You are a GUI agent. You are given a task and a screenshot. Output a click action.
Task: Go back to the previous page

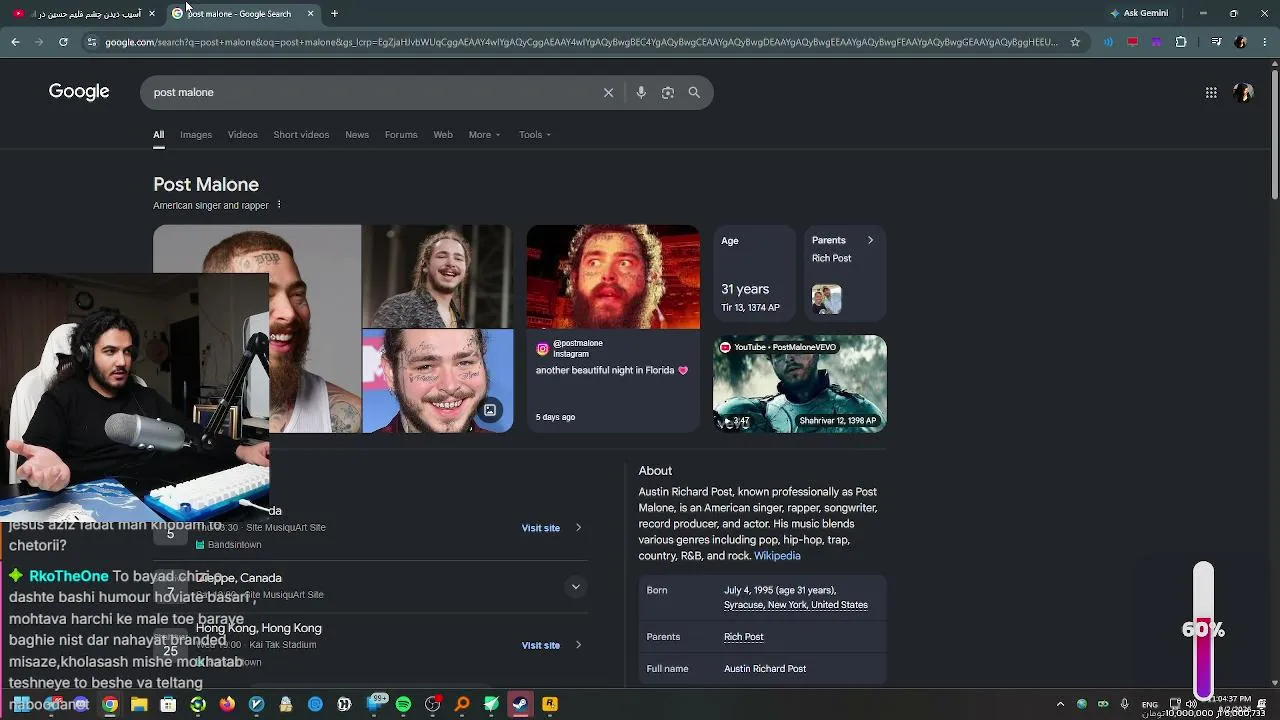pyautogui.click(x=15, y=42)
